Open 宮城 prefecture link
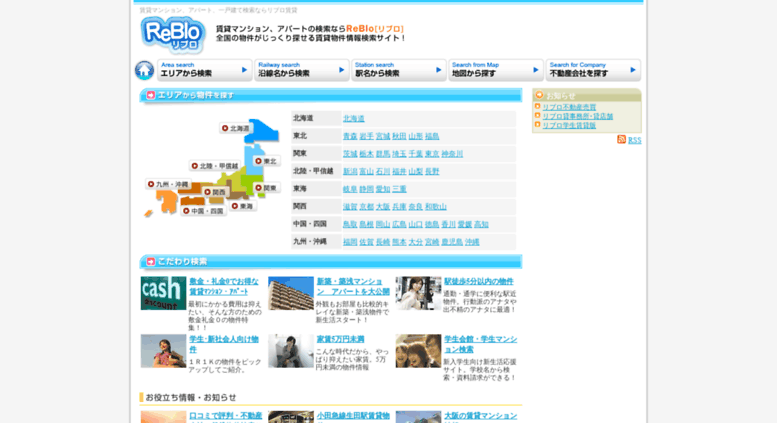The image size is (777, 423). tap(383, 136)
